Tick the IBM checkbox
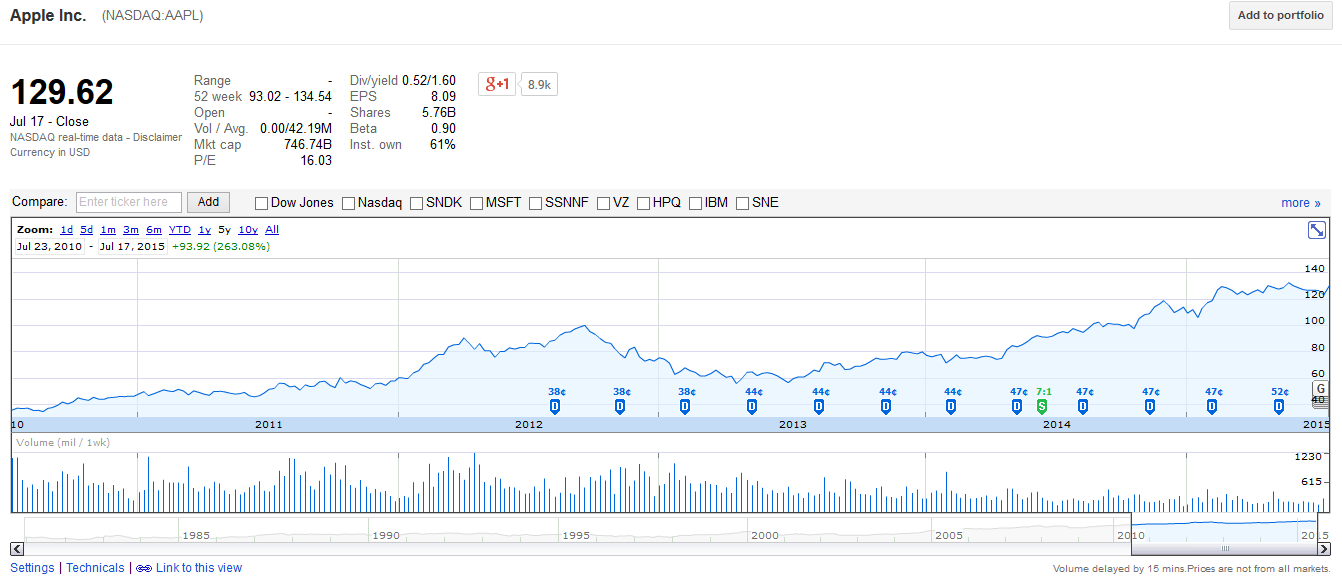The width and height of the screenshot is (1342, 579). tap(695, 203)
